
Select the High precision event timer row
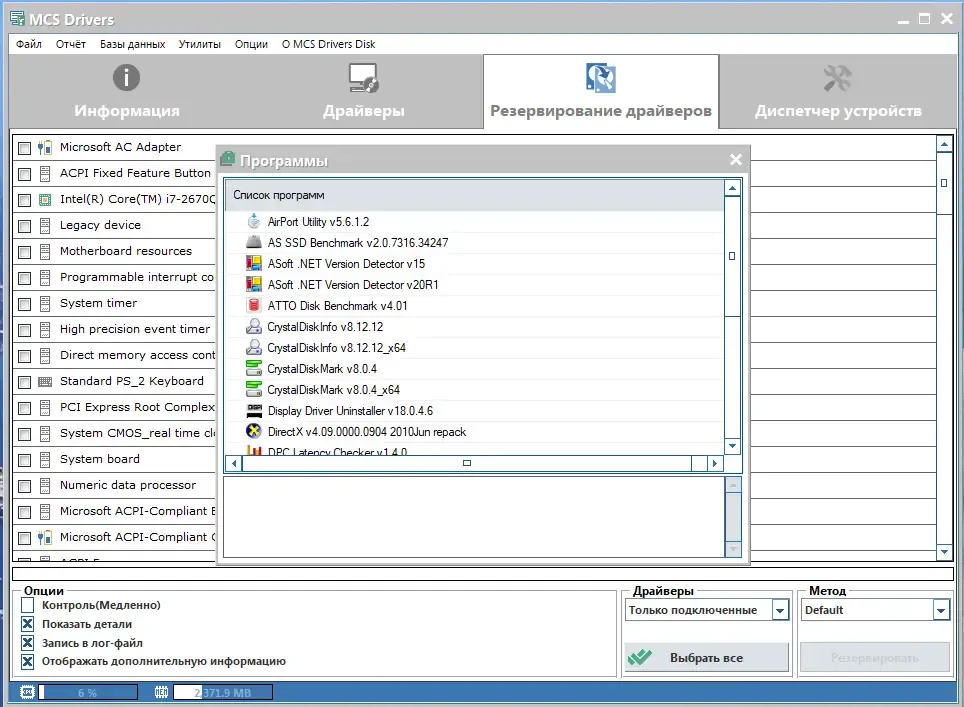pyautogui.click(x=114, y=330)
